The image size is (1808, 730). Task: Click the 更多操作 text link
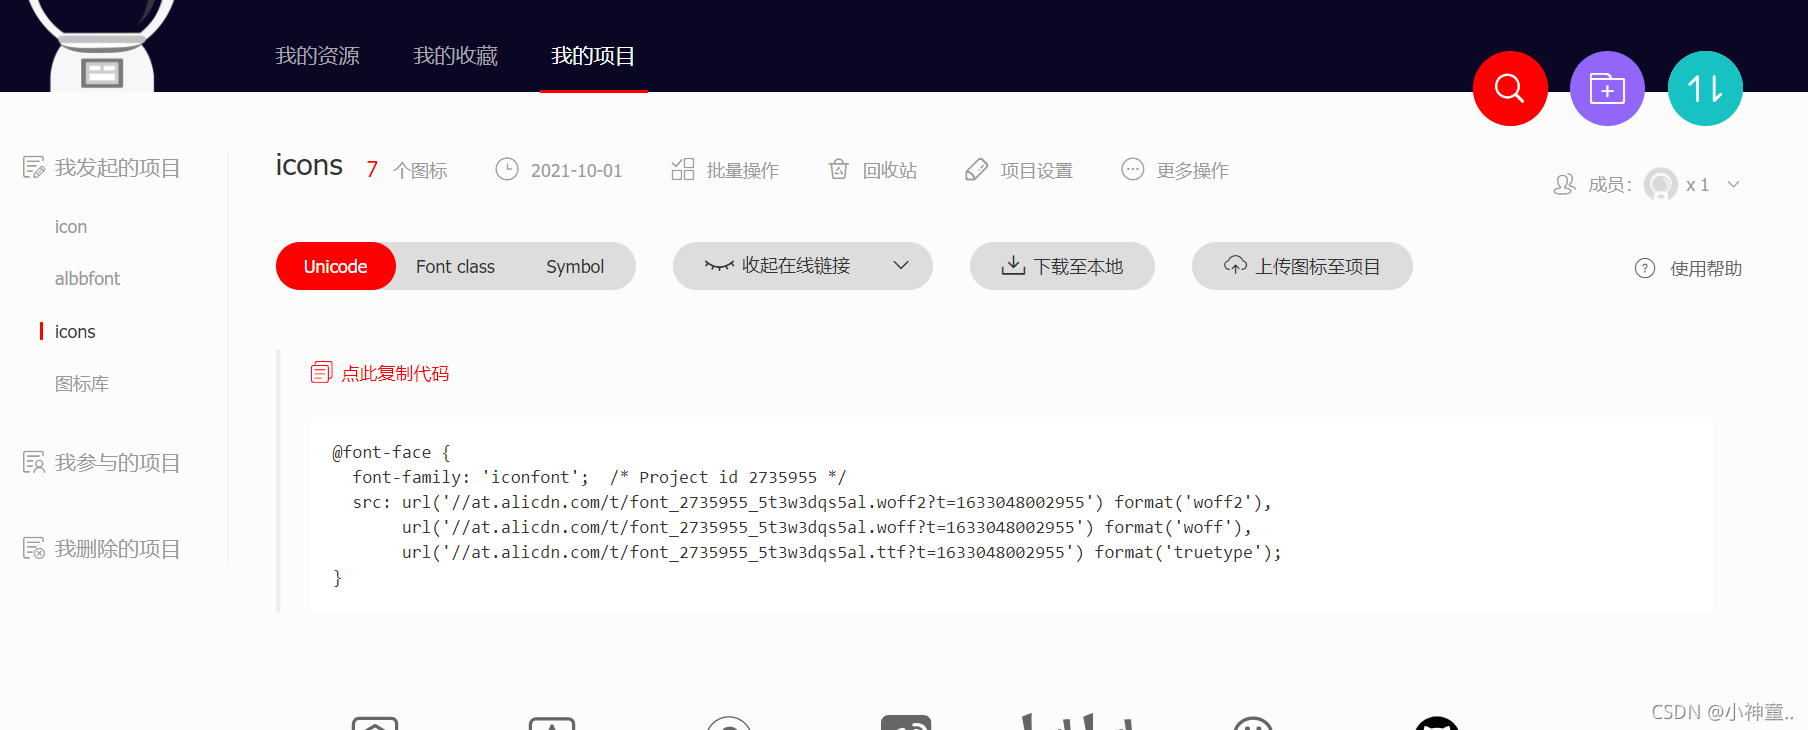(x=1193, y=170)
